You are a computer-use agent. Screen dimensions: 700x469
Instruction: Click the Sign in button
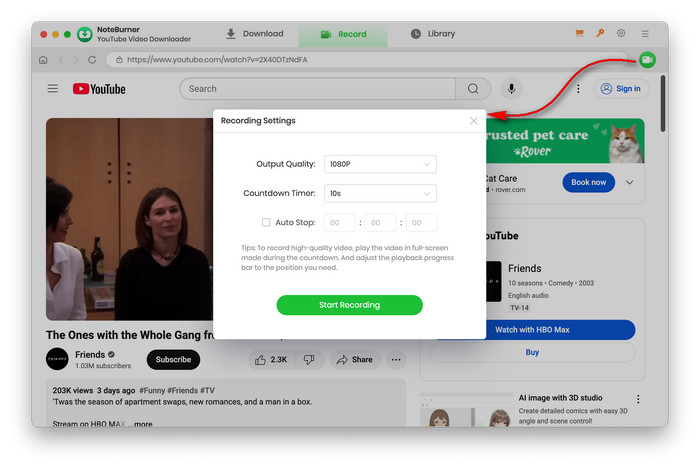(x=621, y=89)
